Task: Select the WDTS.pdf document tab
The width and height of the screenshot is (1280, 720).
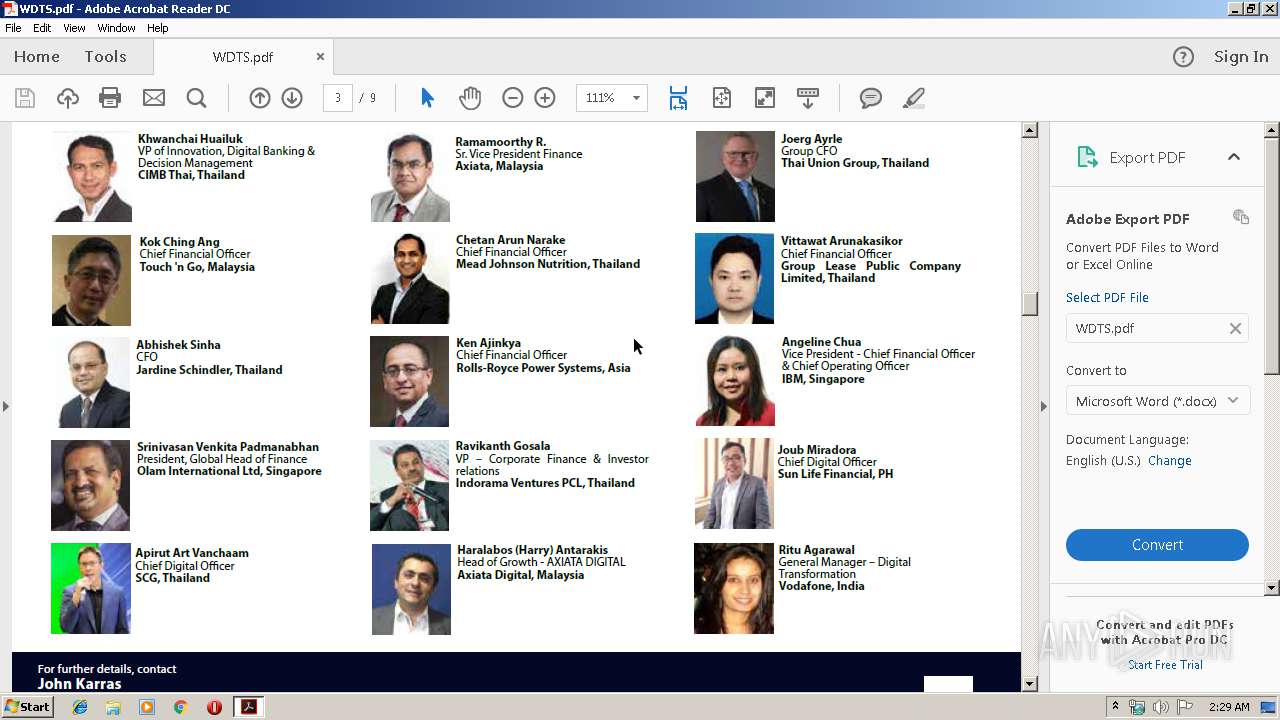Action: 243,57
